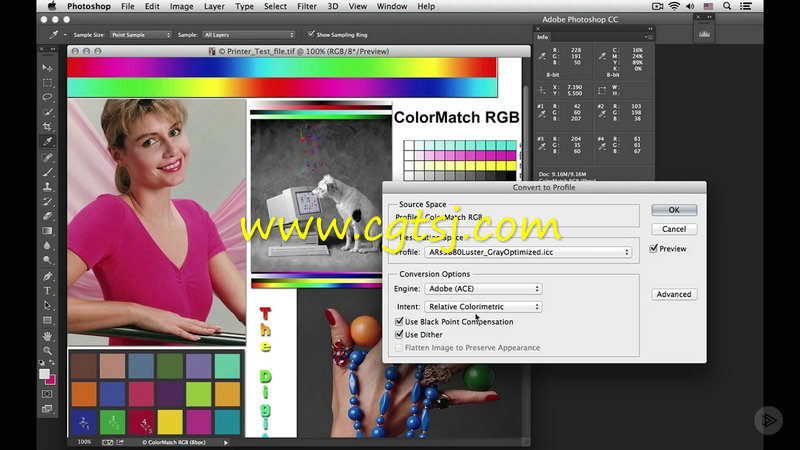
Task: Select the Path Selection tool
Action: click(47, 306)
